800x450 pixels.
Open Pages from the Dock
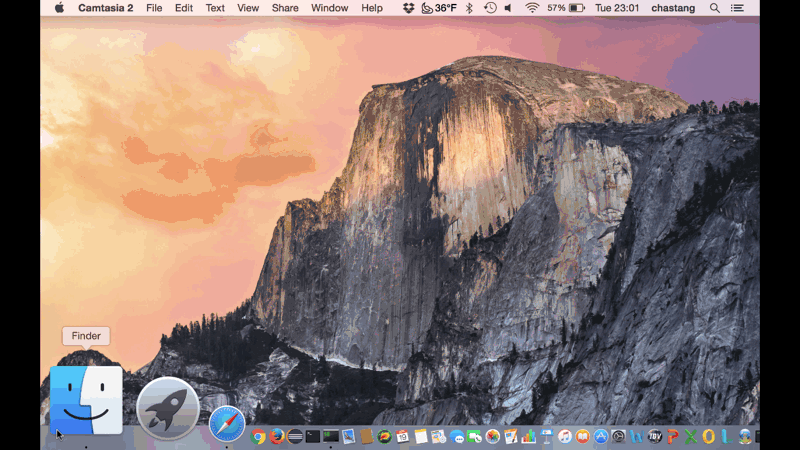tap(510, 436)
